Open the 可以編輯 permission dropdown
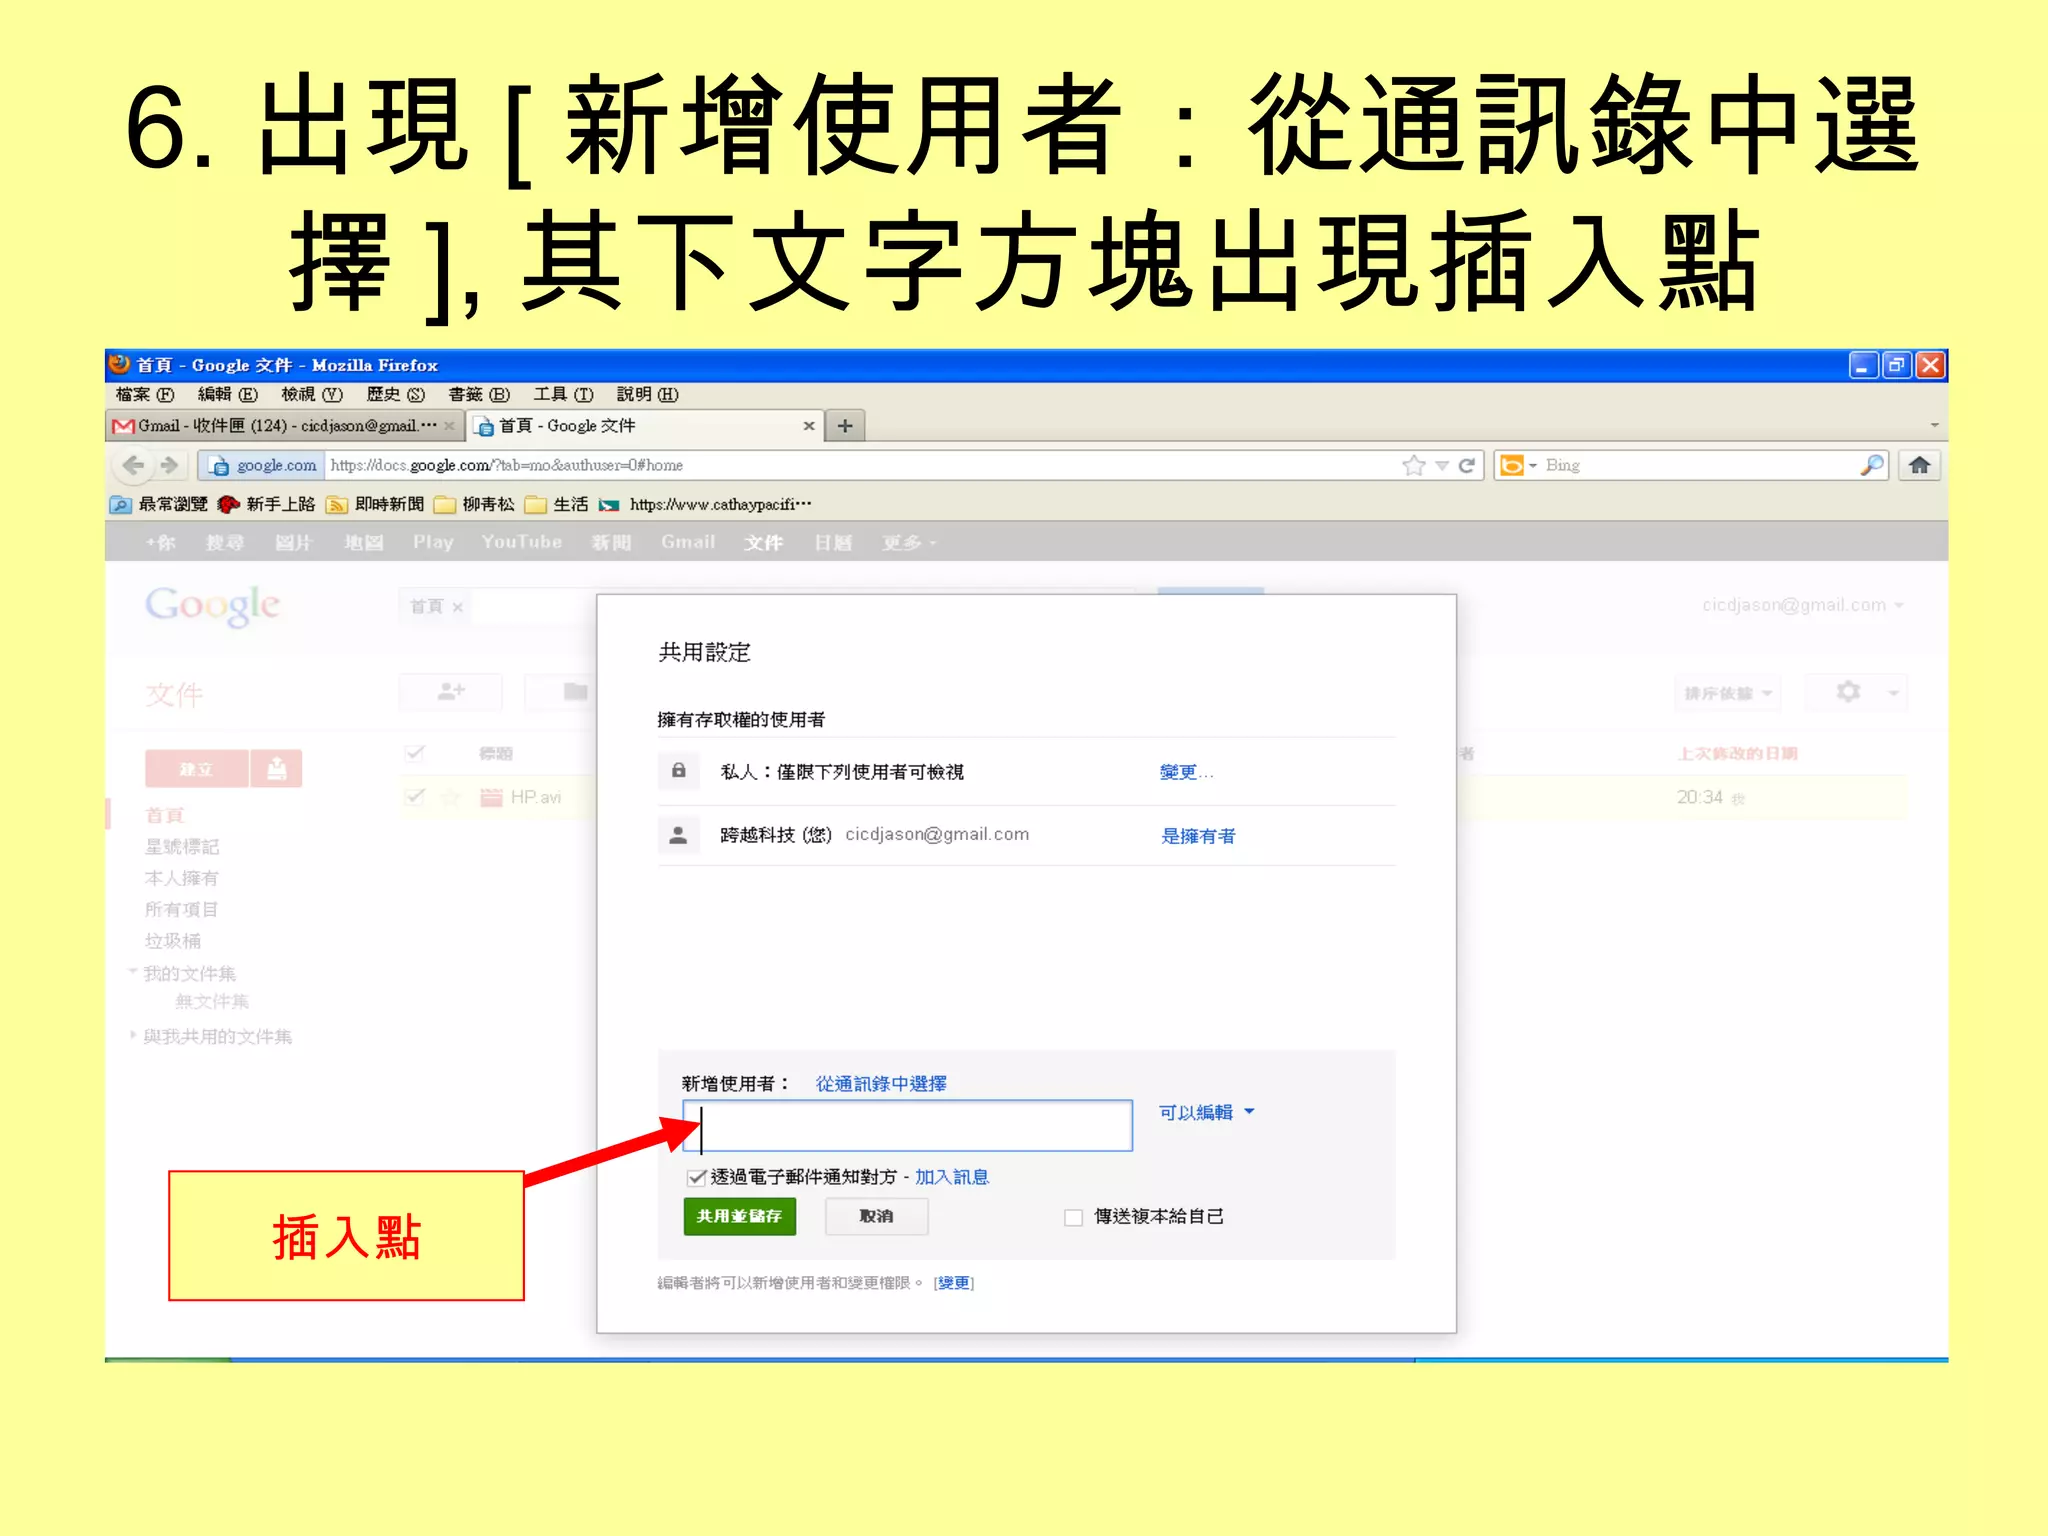2048x1536 pixels. 1206,1113
